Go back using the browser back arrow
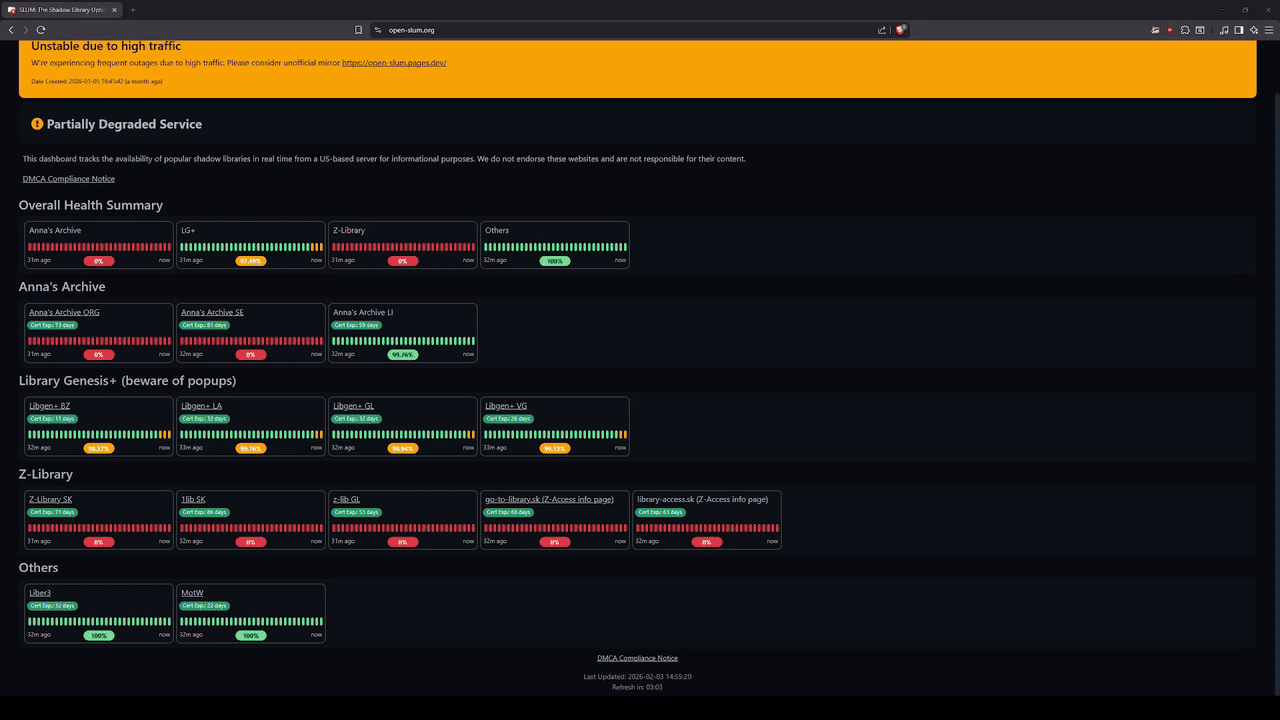 (11, 30)
